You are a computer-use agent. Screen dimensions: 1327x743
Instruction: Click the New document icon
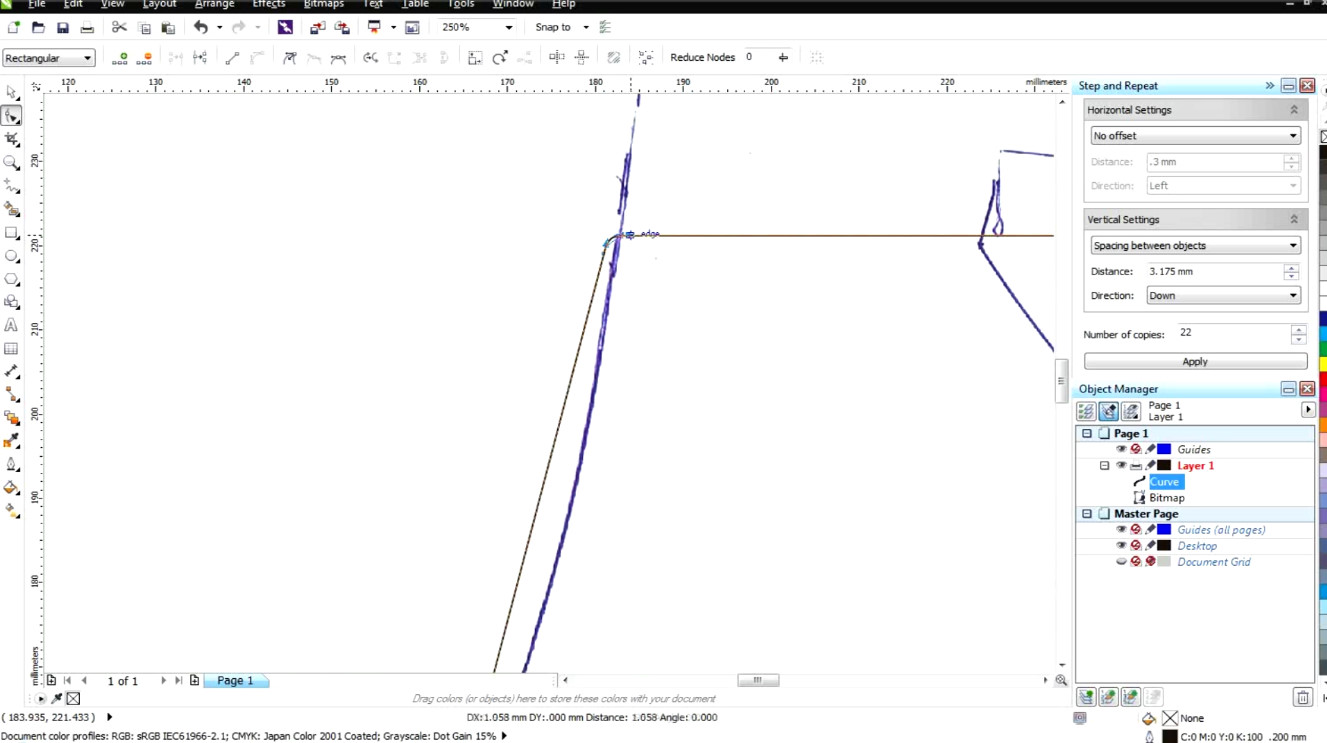click(14, 28)
